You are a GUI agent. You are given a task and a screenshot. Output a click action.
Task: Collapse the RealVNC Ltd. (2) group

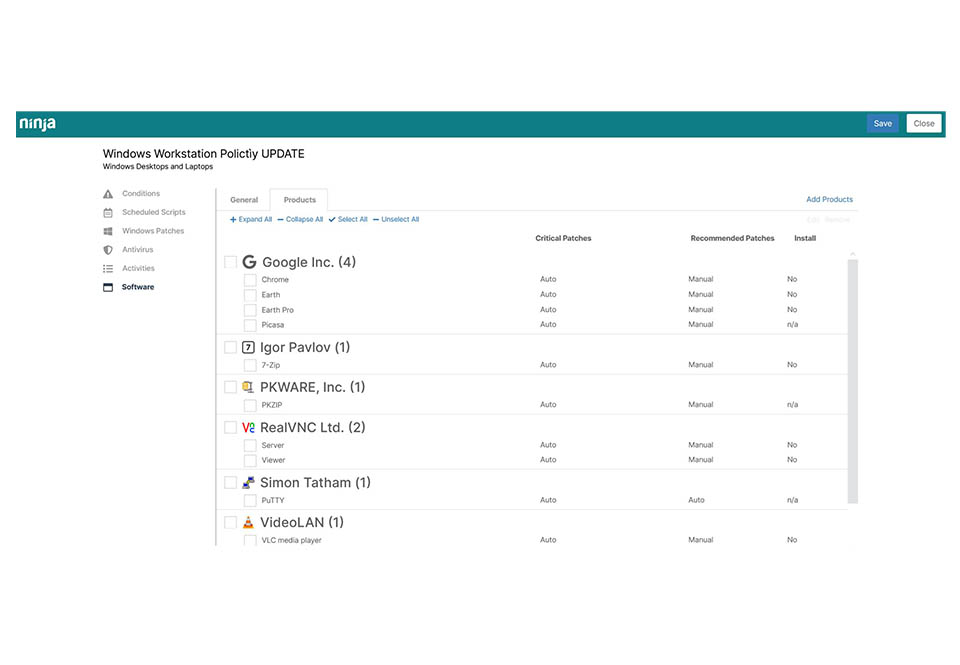pyautogui.click(x=312, y=427)
